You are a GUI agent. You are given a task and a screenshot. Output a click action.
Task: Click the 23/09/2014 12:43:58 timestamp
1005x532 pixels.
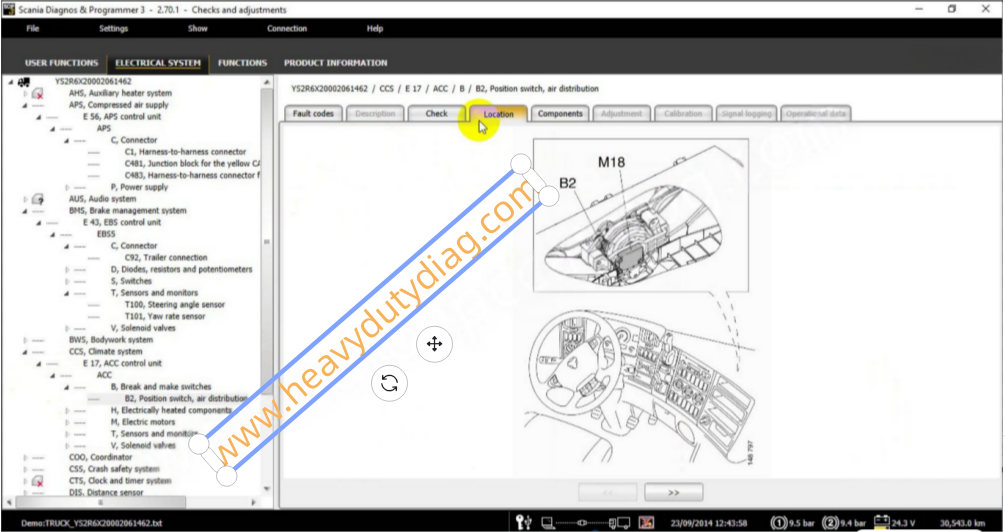[x=708, y=523]
